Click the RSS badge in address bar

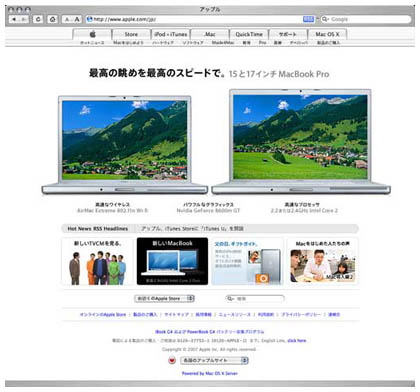(308, 19)
